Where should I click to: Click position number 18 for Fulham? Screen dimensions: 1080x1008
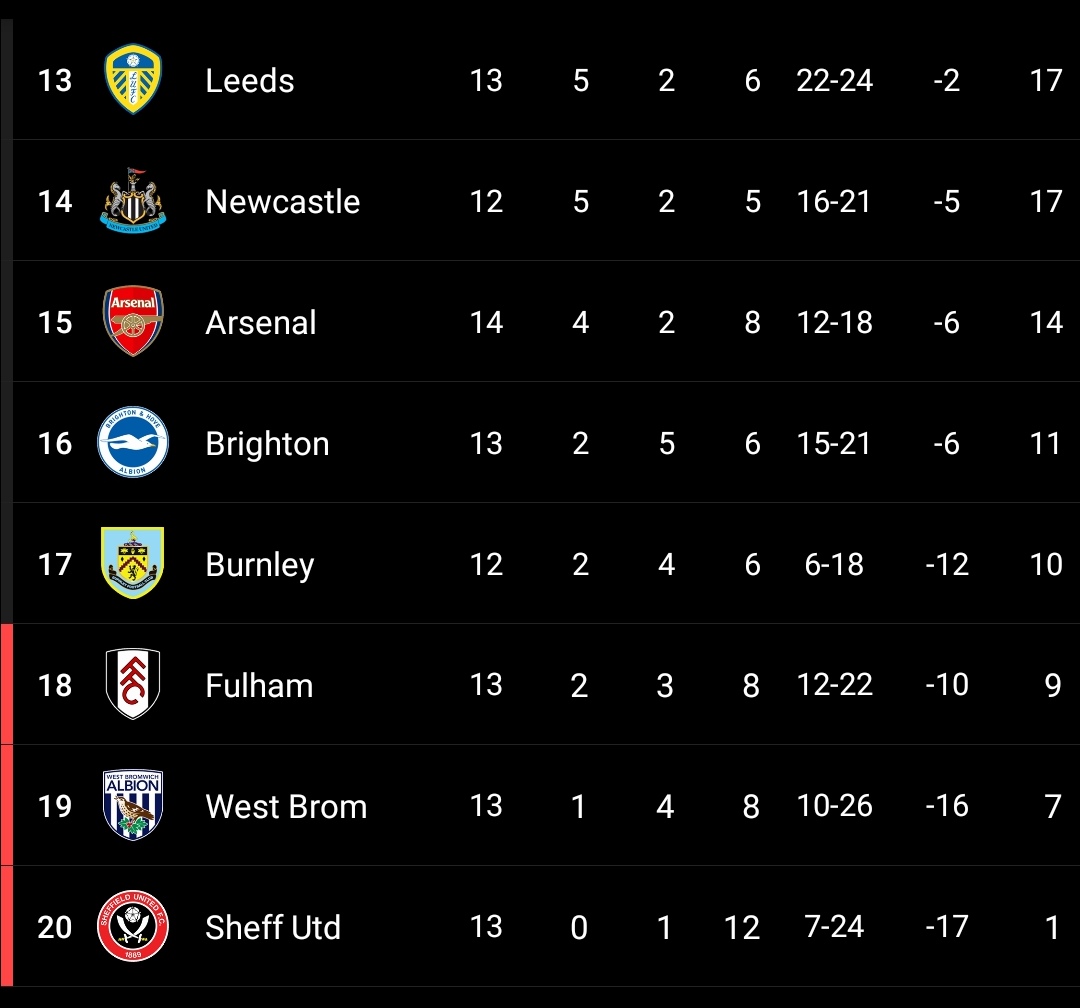[x=55, y=686]
